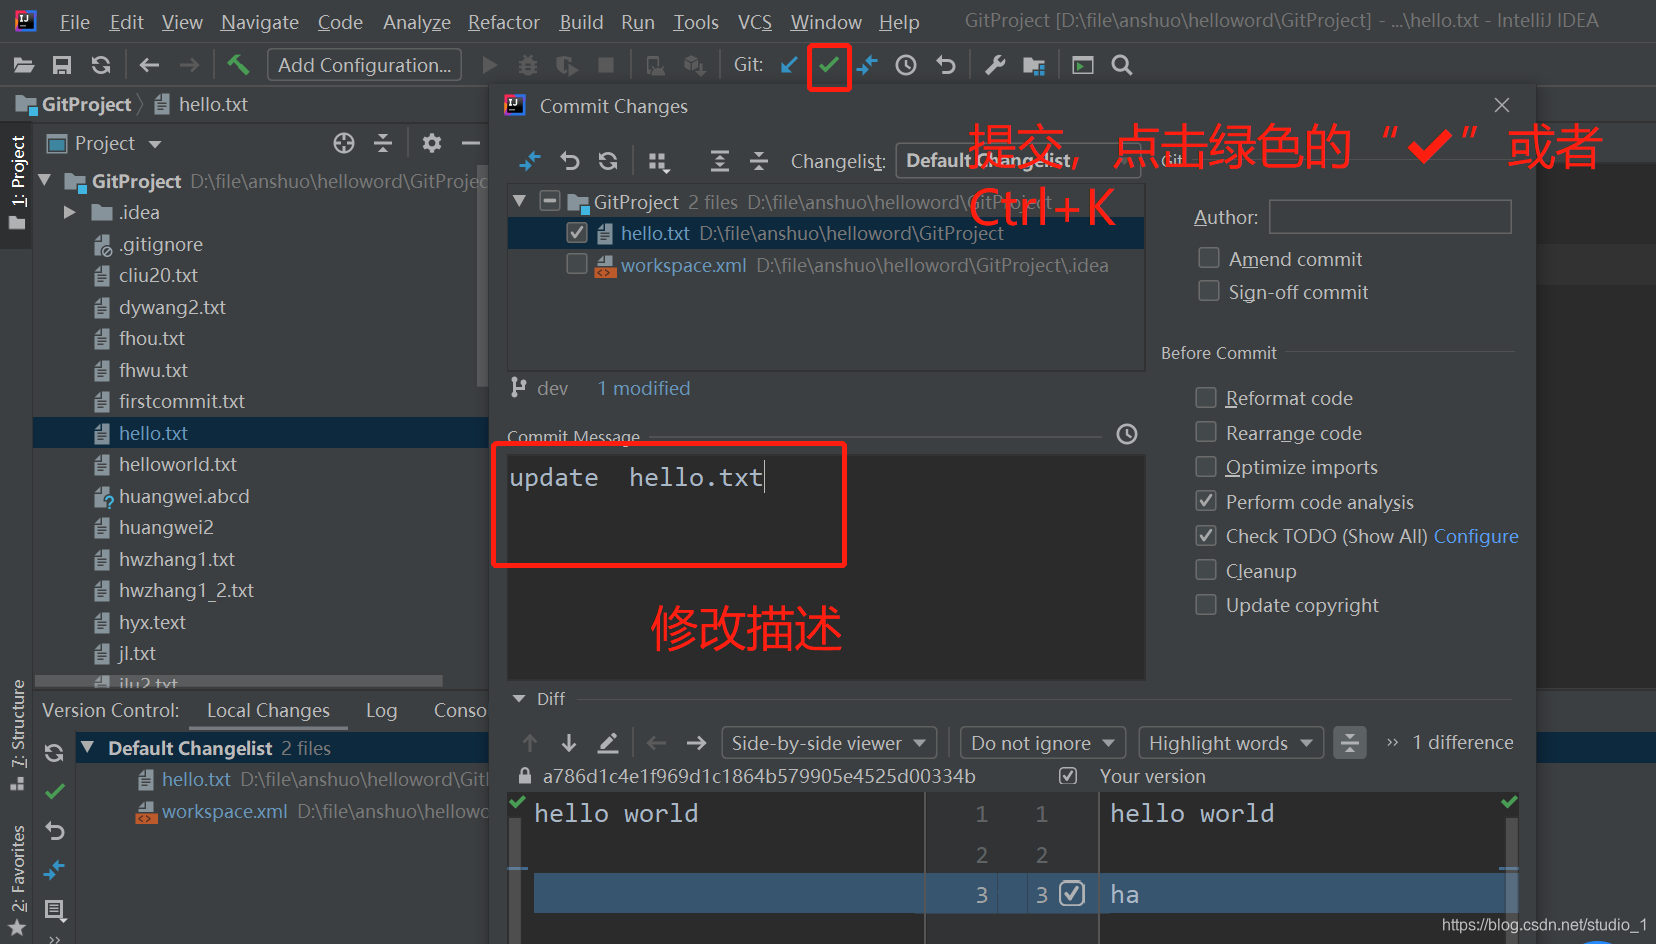Viewport: 1656px width, 944px height.
Task: Enable Cleanup checkbox
Action: tap(1206, 570)
